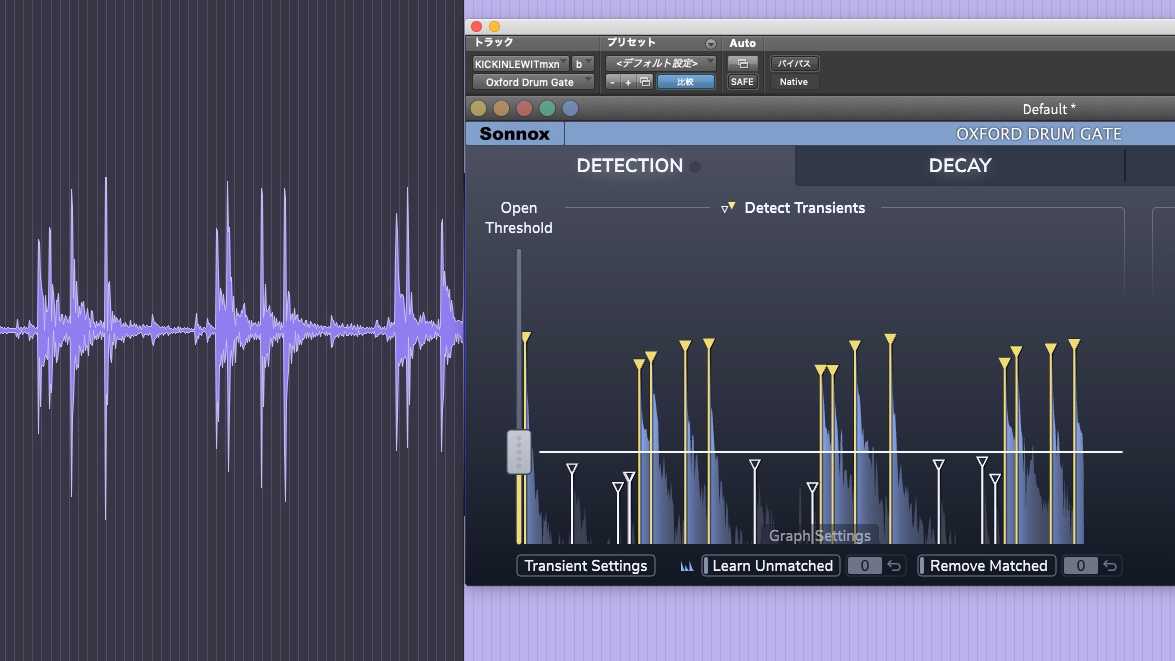Click the Open Threshold label
This screenshot has width=1175, height=661.
(x=519, y=217)
